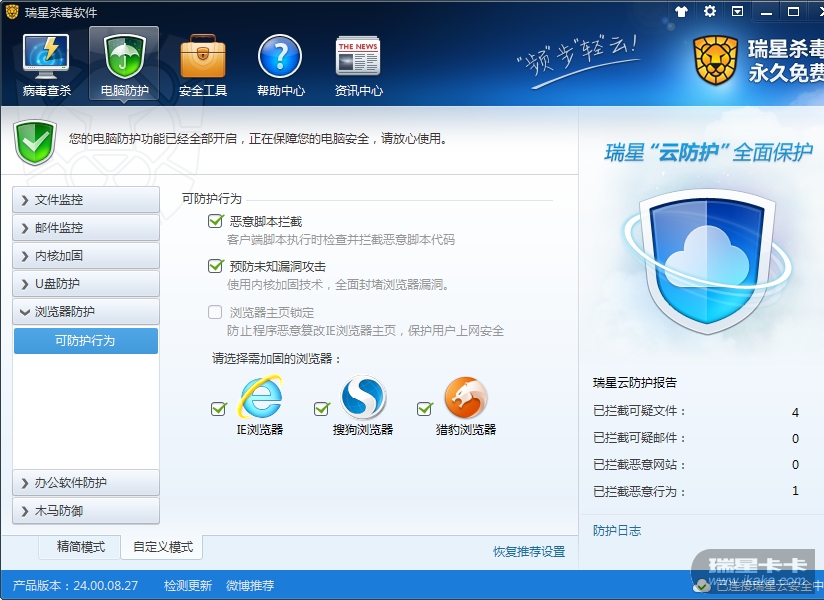This screenshot has height=600, width=824.
Task: Click the 瑞星"云防护"全面保护 banner text
Action: (708, 152)
